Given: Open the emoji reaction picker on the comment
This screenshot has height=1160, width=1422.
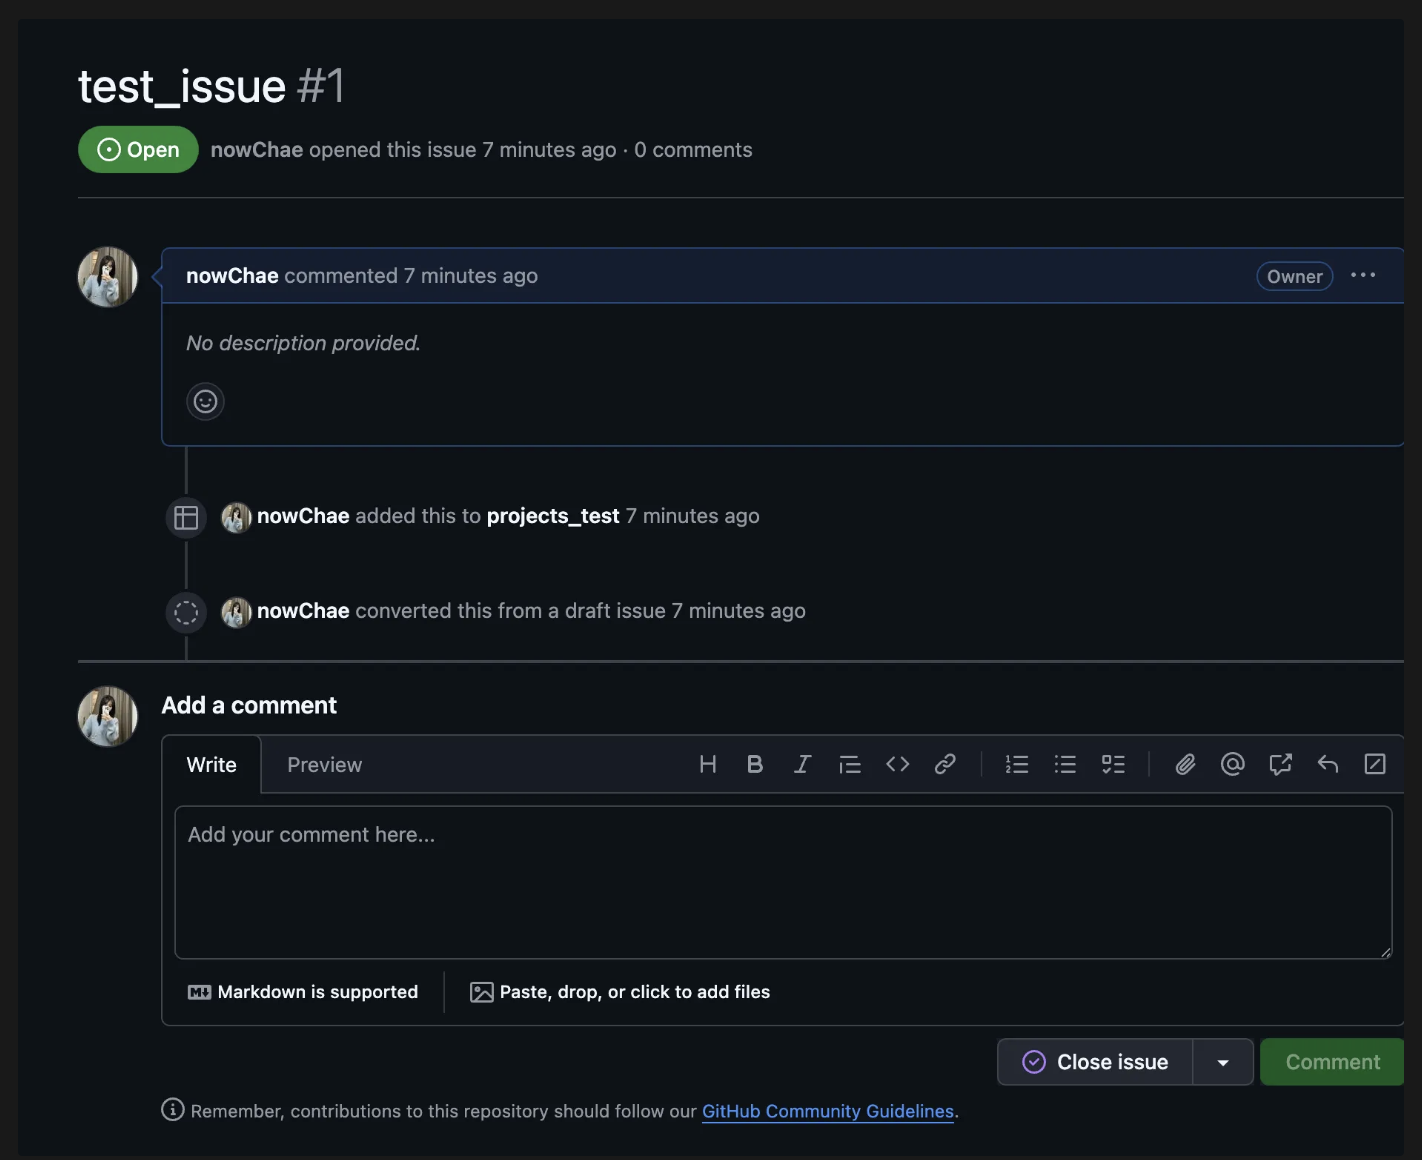Looking at the screenshot, I should pos(205,401).
